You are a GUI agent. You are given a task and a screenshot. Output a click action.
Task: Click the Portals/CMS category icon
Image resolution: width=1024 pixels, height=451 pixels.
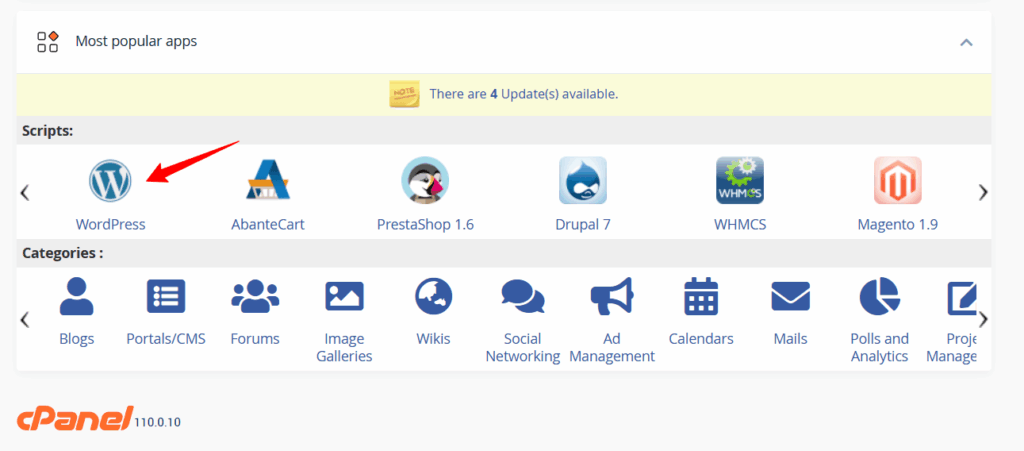166,297
